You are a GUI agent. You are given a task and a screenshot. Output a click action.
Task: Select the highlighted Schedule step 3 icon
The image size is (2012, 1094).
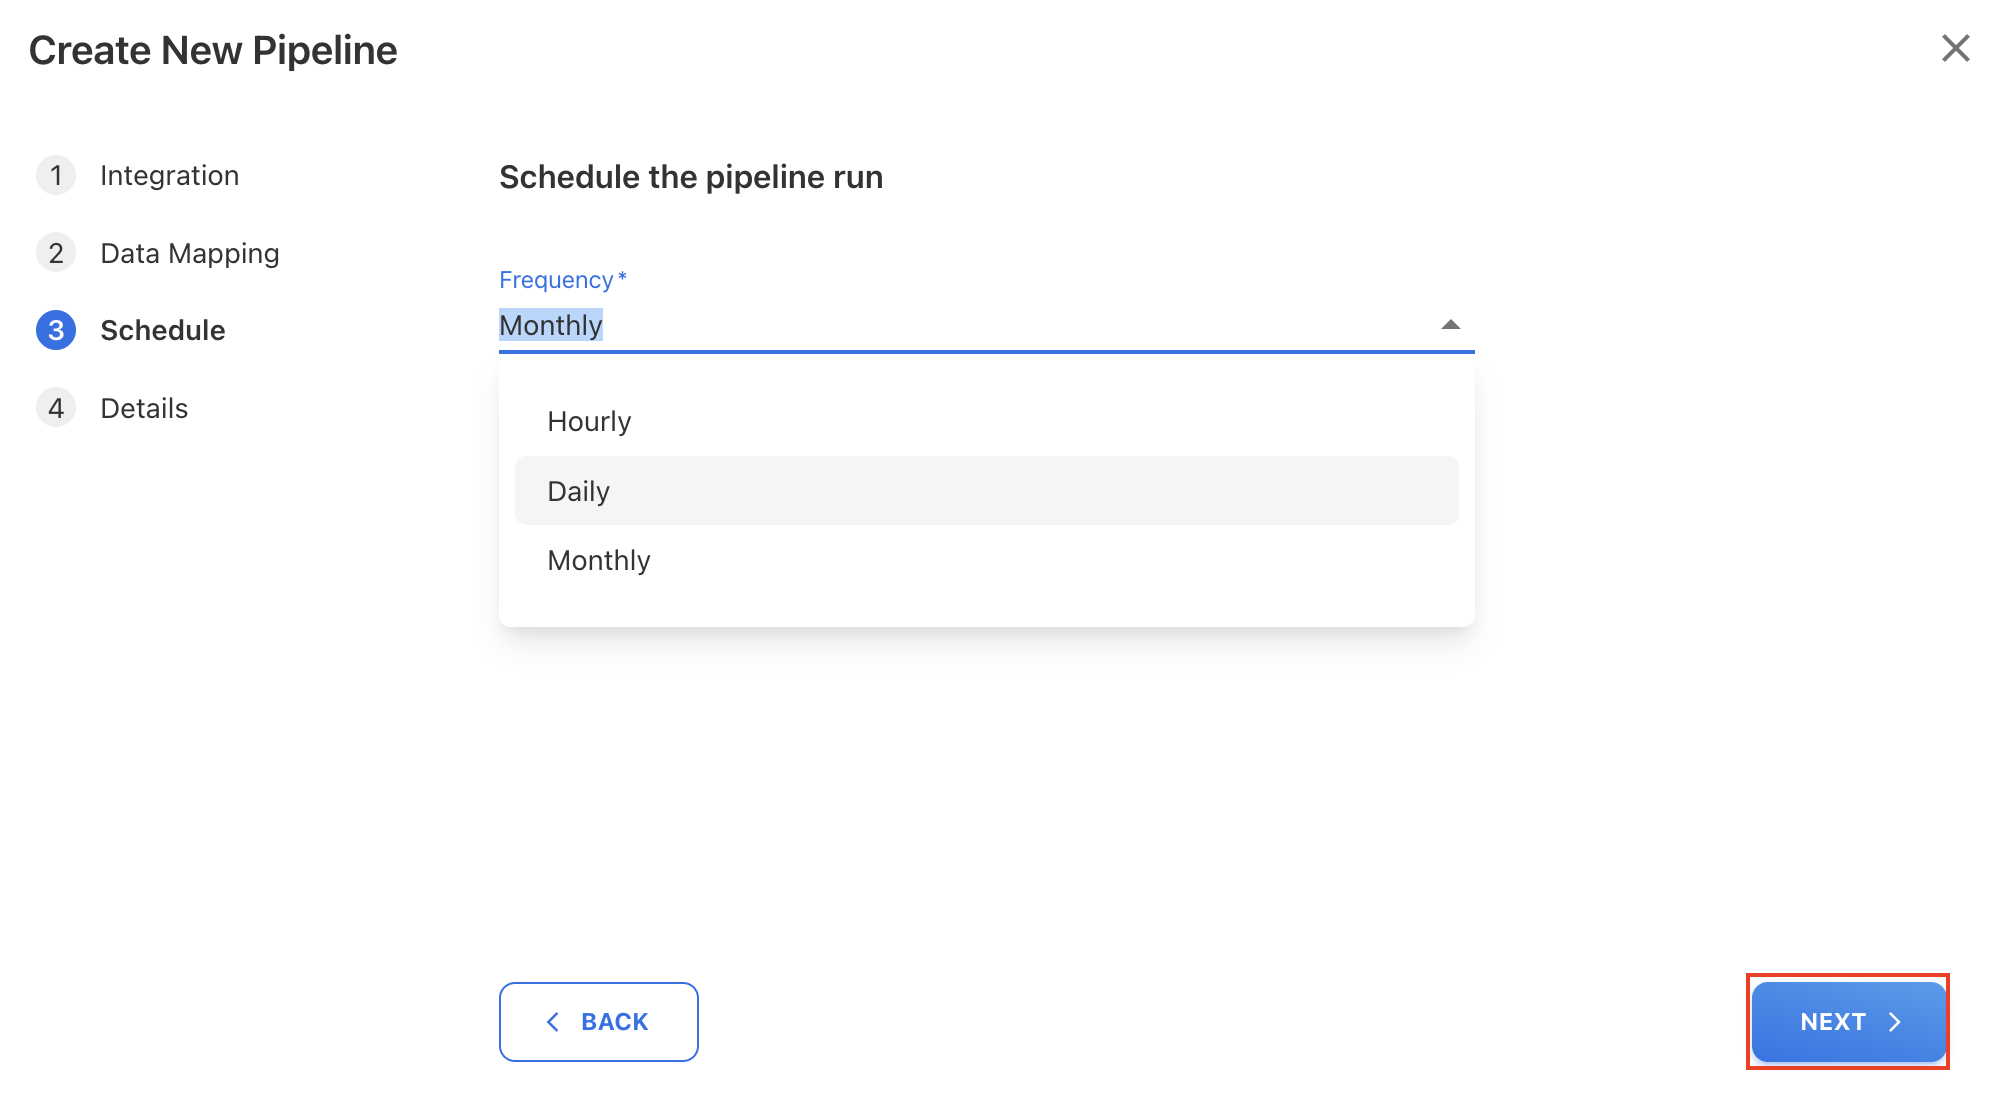[56, 330]
